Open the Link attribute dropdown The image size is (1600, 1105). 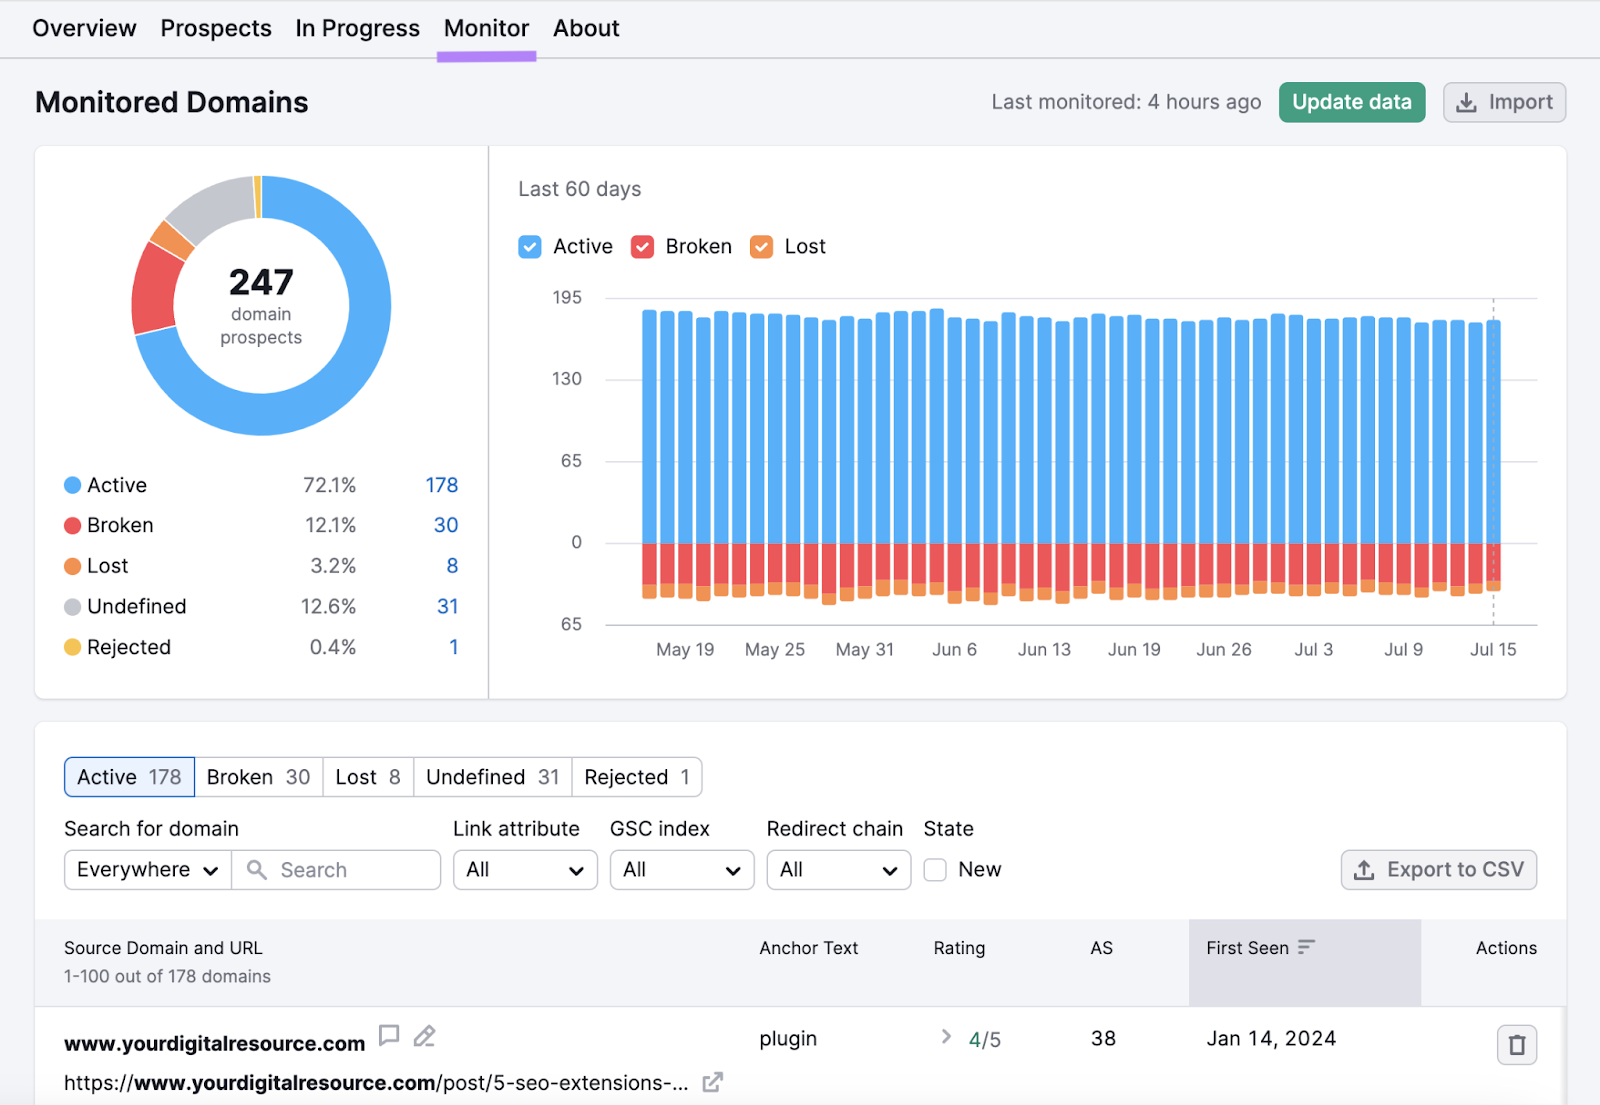click(525, 869)
